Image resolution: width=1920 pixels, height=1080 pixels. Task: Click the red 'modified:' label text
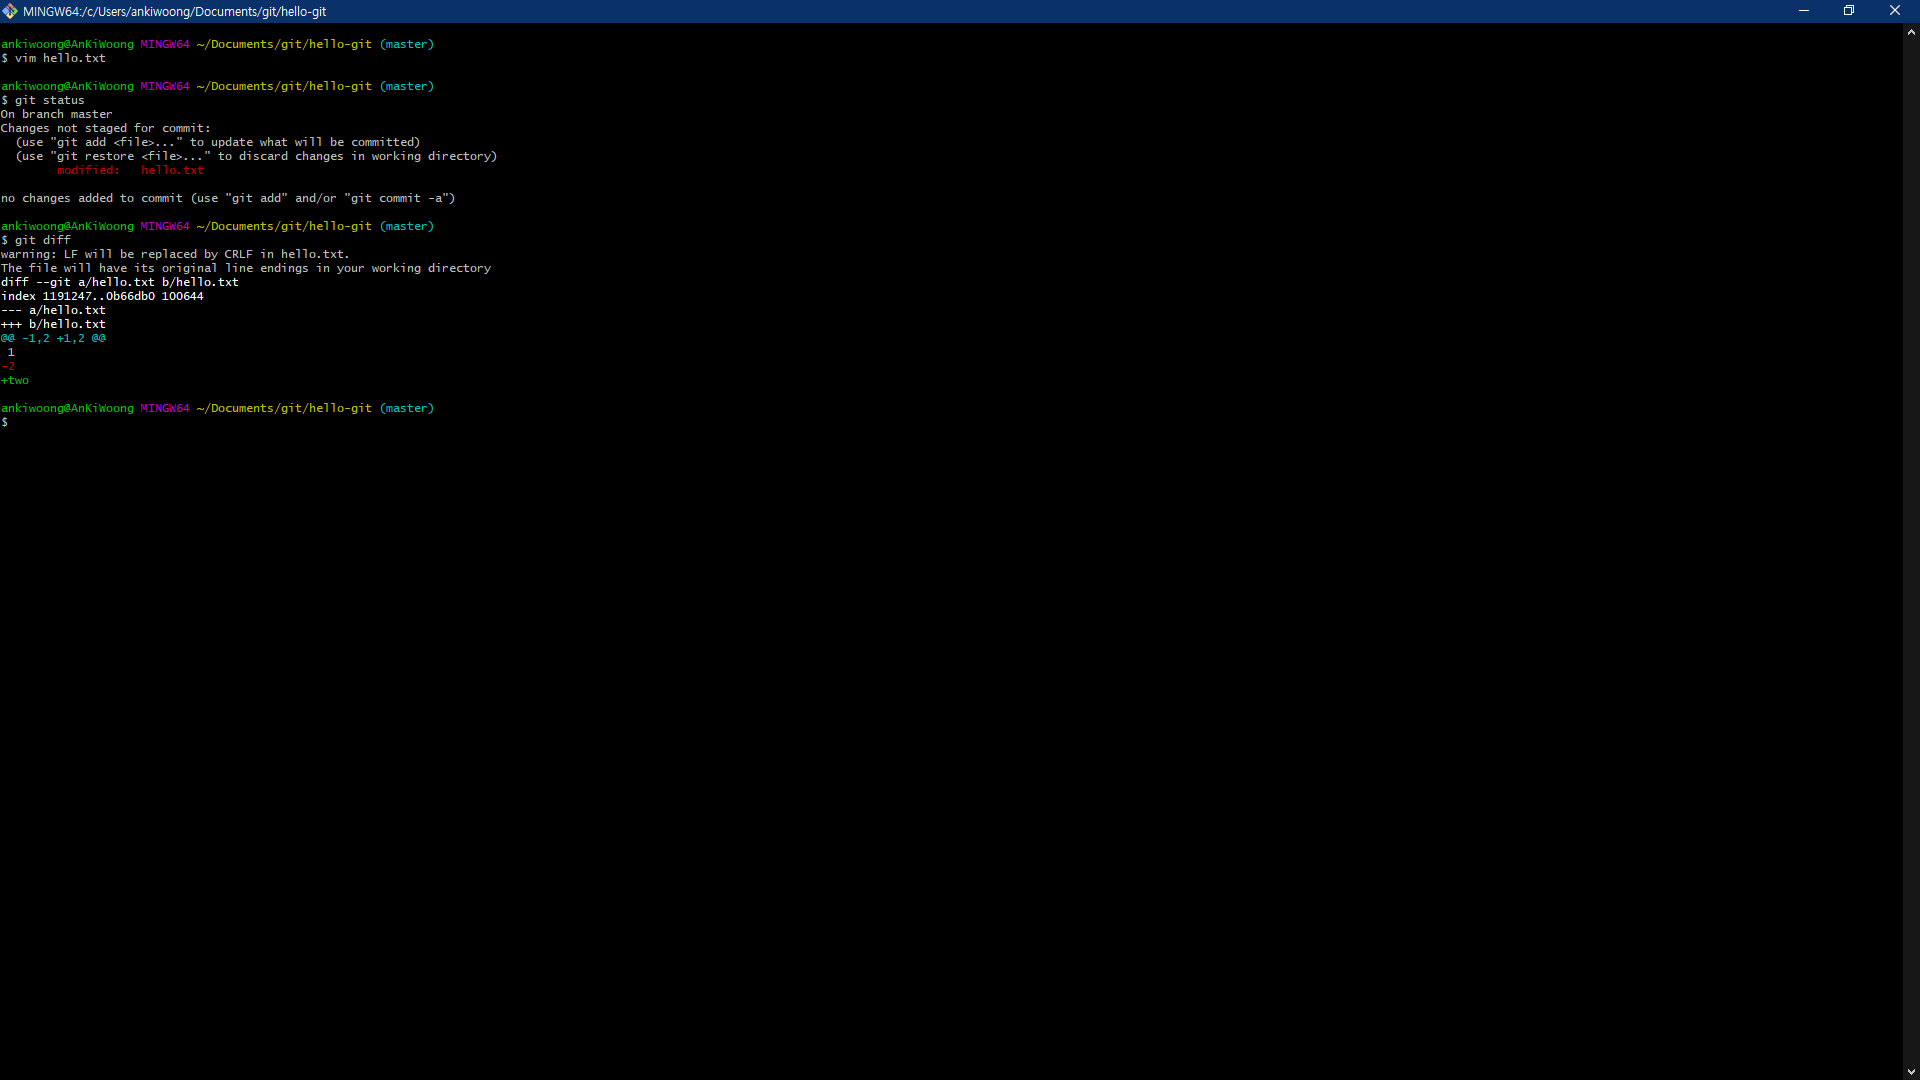[x=88, y=170]
